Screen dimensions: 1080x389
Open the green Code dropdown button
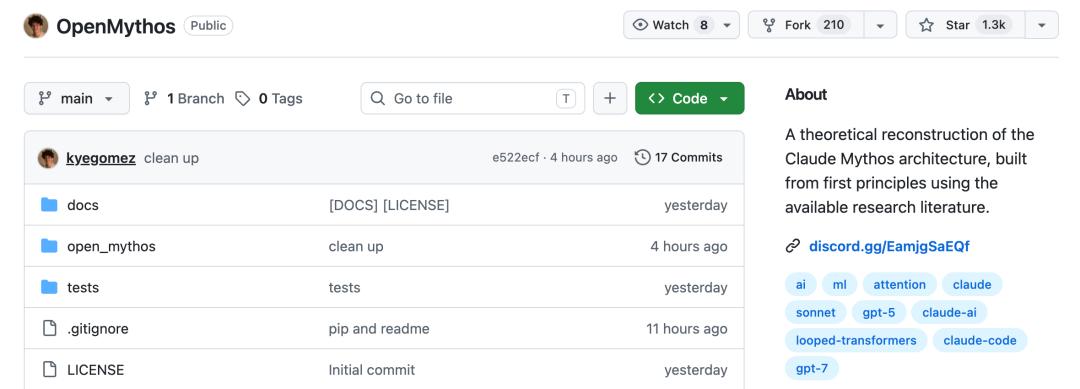689,98
